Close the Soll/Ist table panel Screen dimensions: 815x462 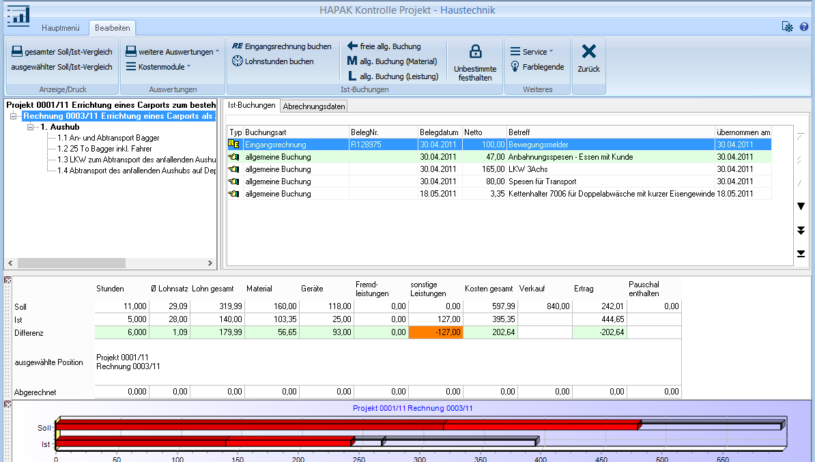coord(7,280)
